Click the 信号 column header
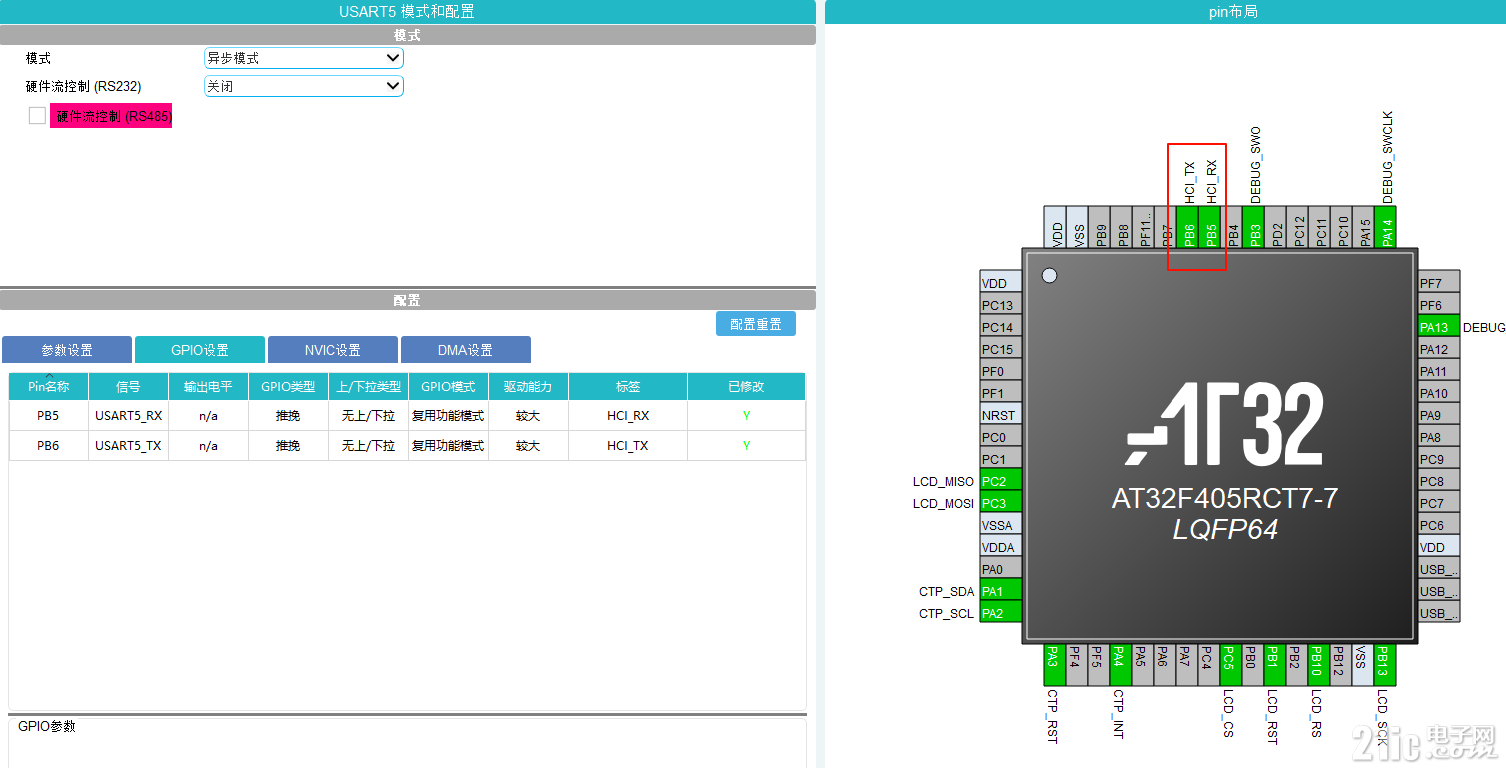This screenshot has width=1506, height=768. 128,386
